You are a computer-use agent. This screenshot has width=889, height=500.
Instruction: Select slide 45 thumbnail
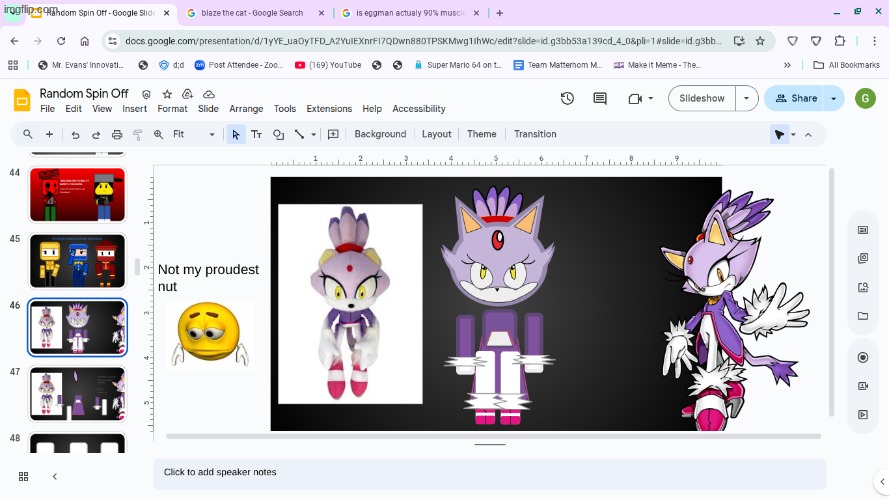(x=77, y=261)
